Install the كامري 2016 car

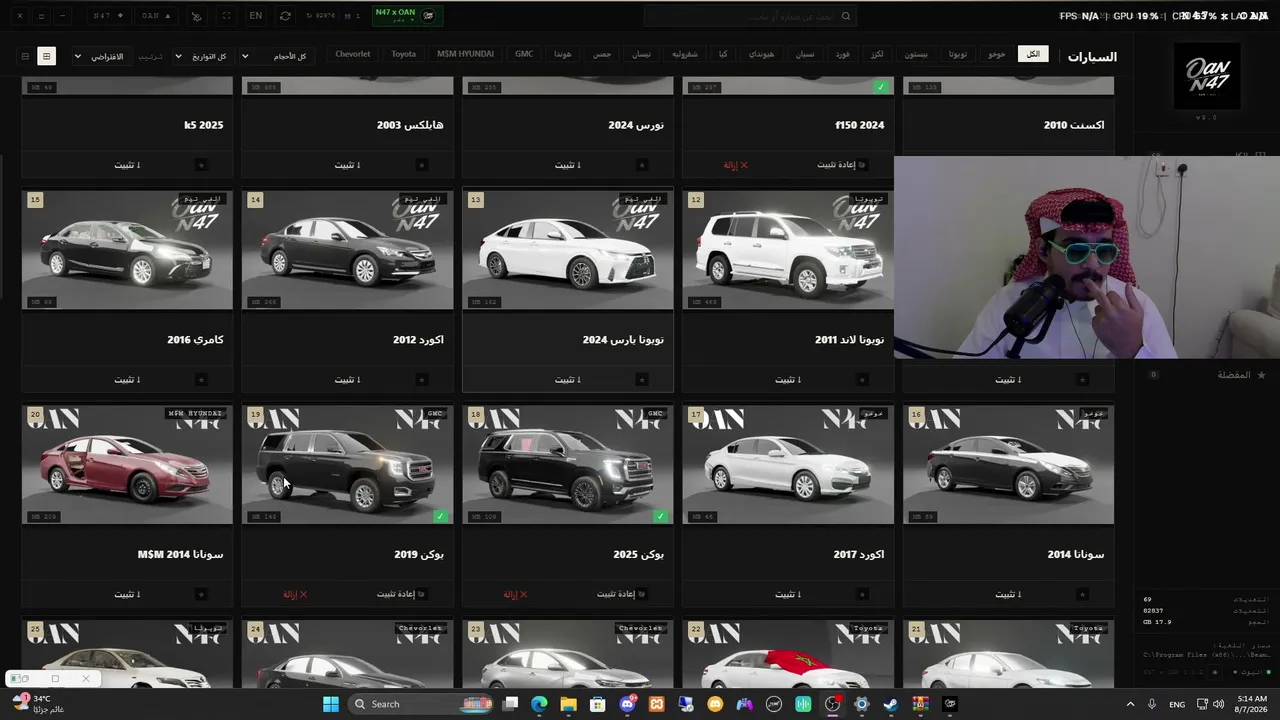(x=127, y=380)
